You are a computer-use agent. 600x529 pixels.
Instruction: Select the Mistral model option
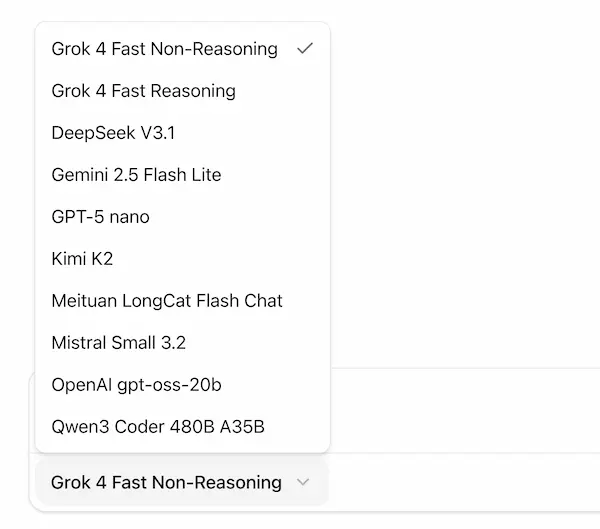(183, 343)
